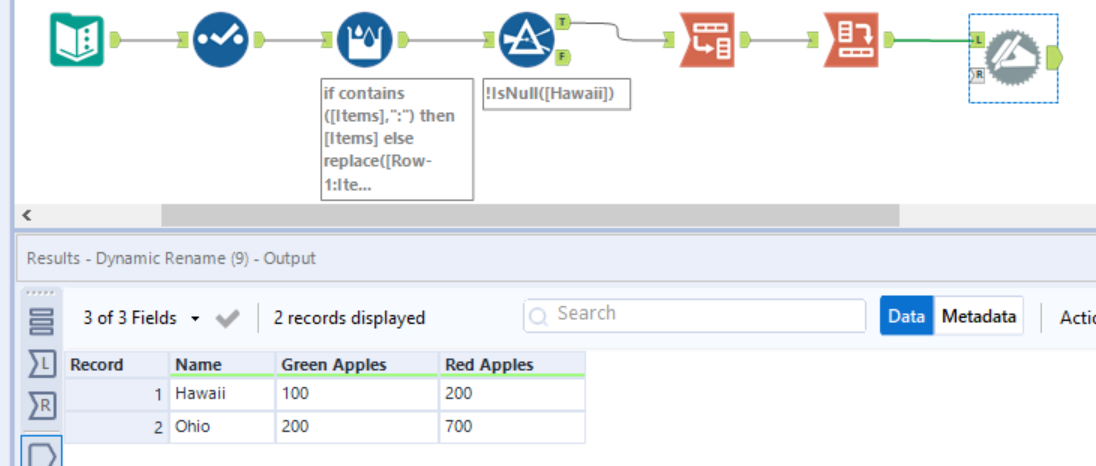This screenshot has width=1096, height=466.
Task: Show the R input anchor results
Action: [x=42, y=405]
